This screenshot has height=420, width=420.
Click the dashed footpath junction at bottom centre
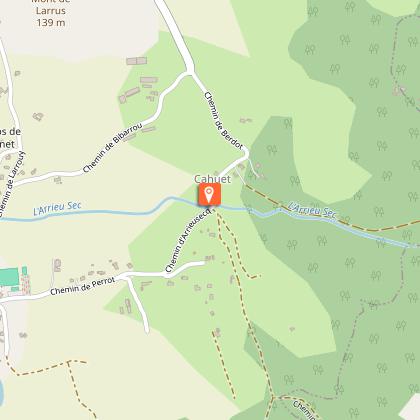point(273,397)
